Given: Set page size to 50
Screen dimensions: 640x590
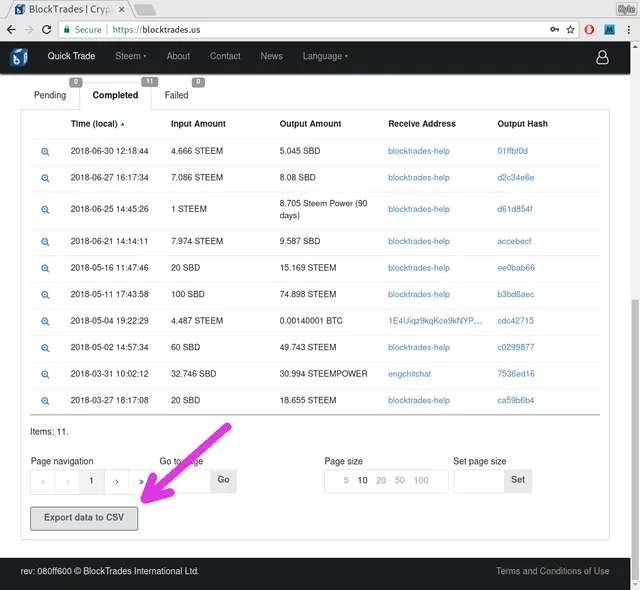Looking at the screenshot, I should [400, 481].
